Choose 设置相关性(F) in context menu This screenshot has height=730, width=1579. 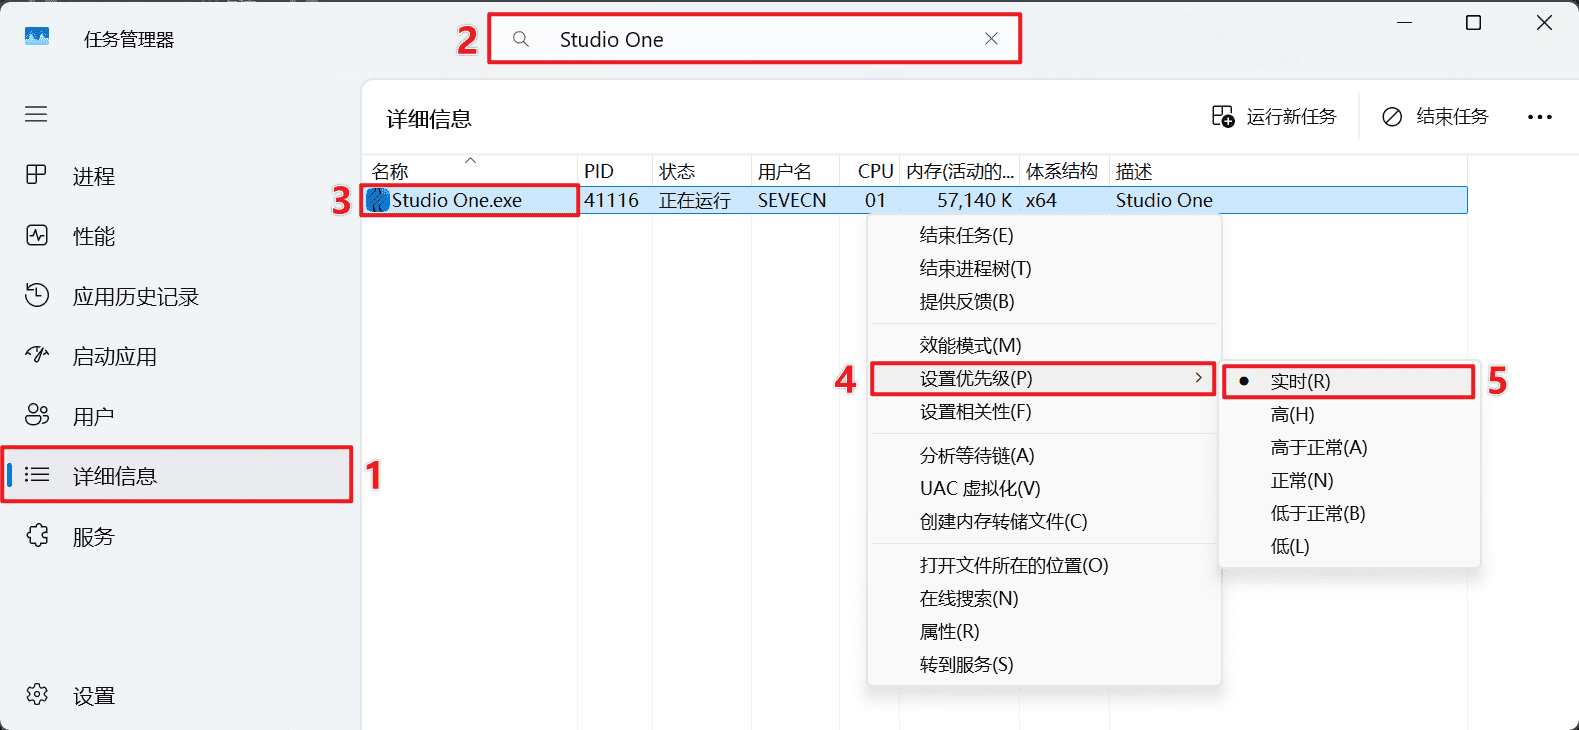[1044, 411]
